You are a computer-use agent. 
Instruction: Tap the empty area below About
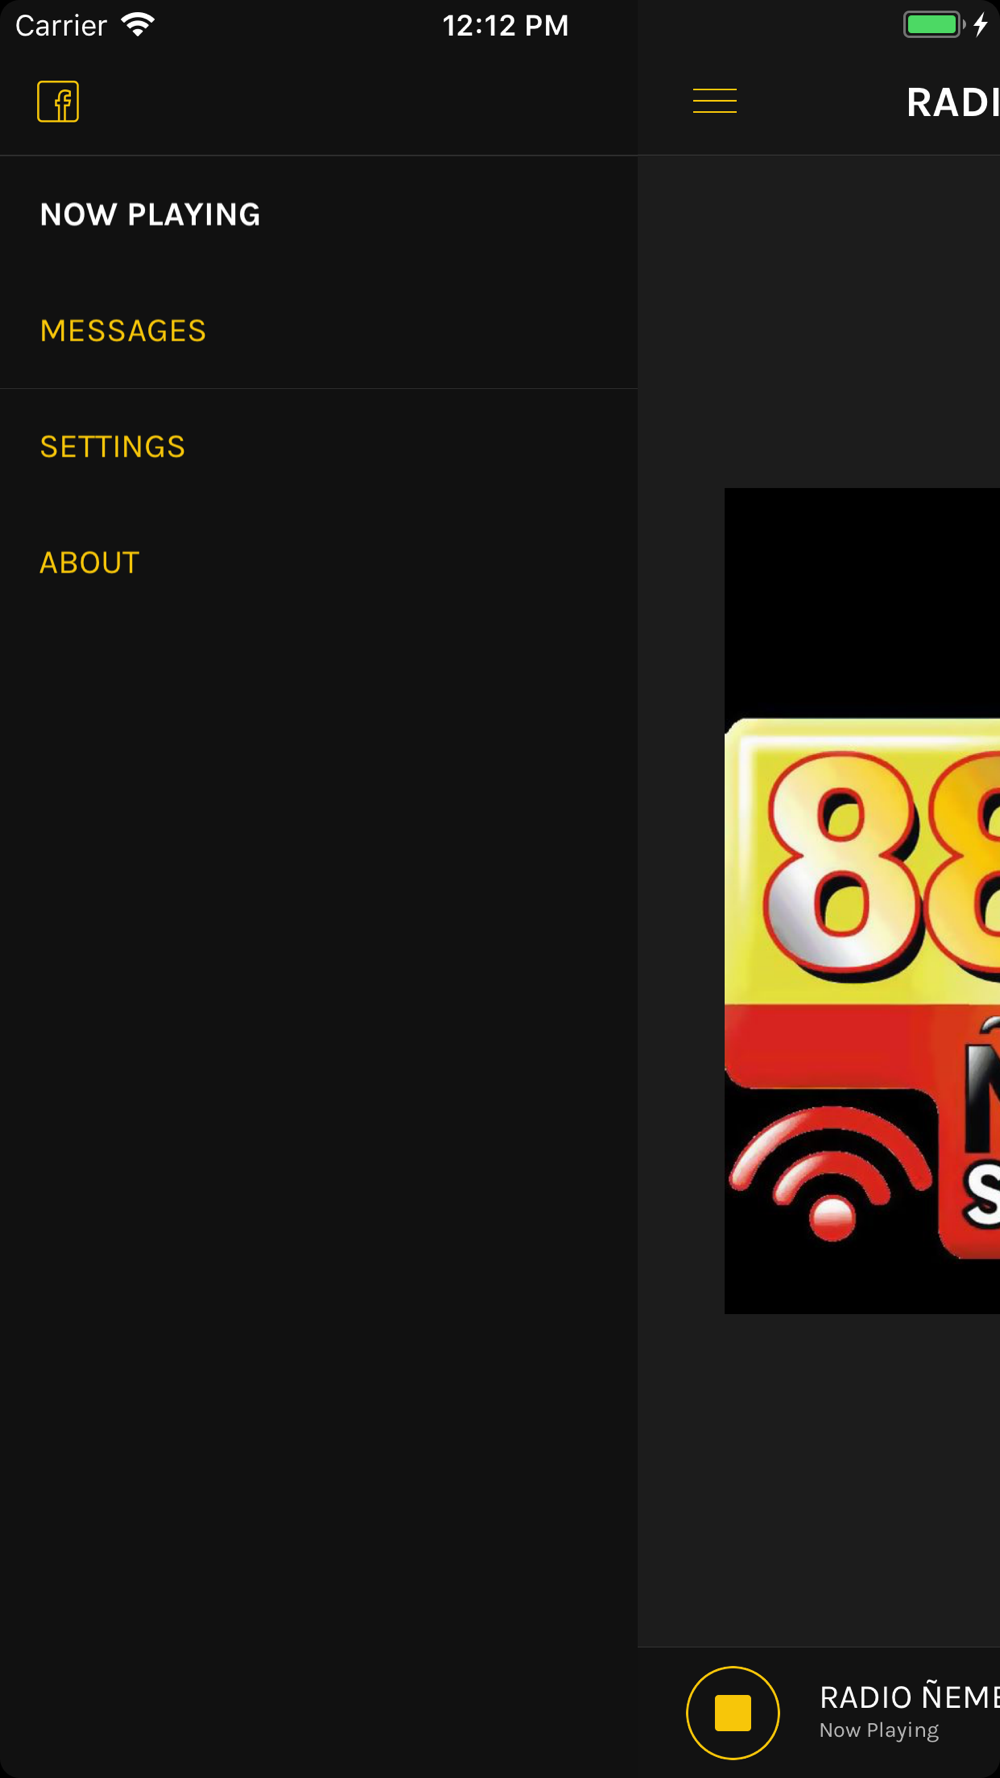point(318,1100)
